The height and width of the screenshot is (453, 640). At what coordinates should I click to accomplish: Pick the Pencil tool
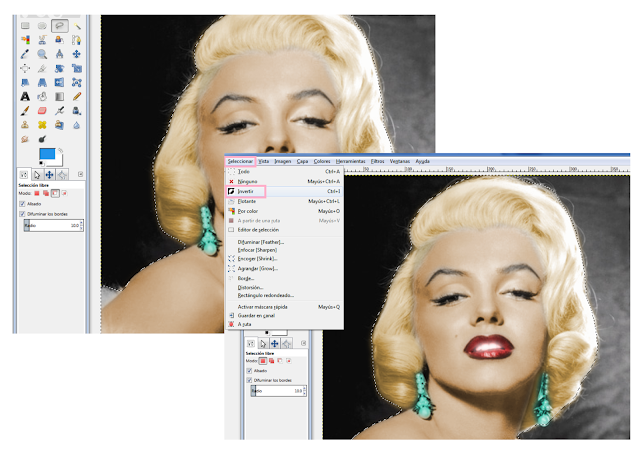(77, 96)
